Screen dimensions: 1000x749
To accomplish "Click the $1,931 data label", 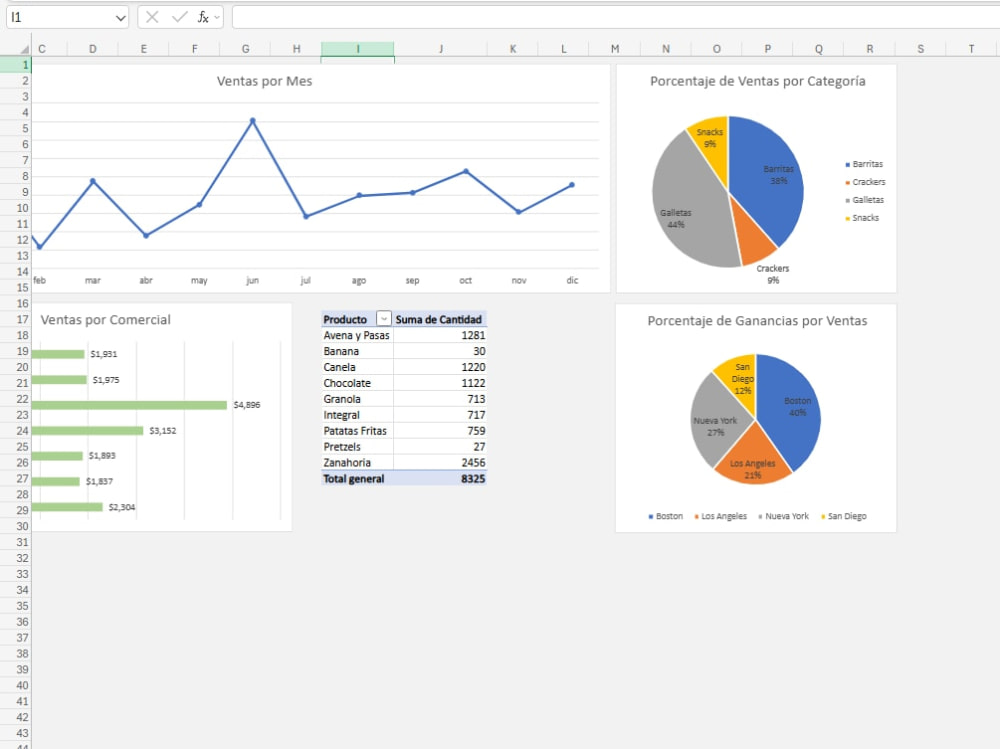I will 103,353.
